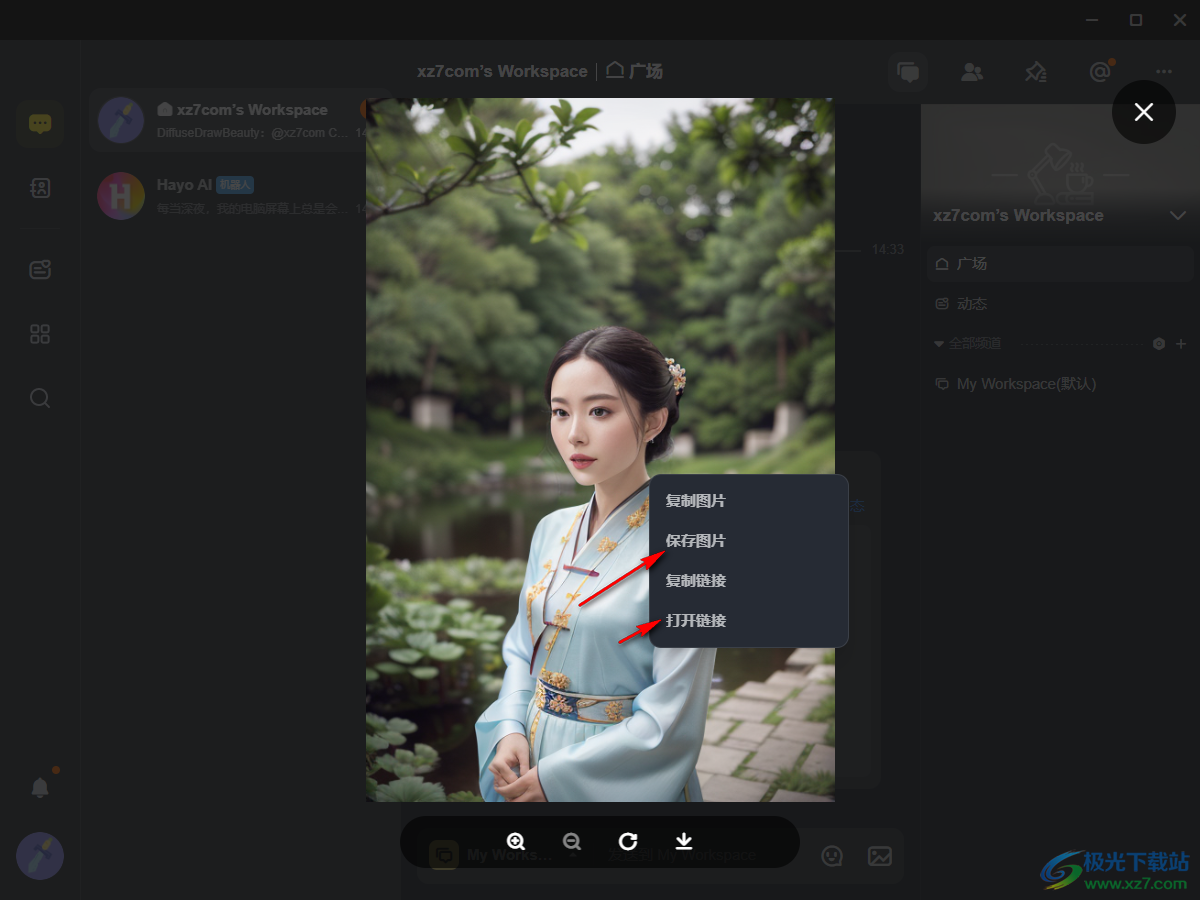Select 广场 in the right panel

coord(1060,264)
